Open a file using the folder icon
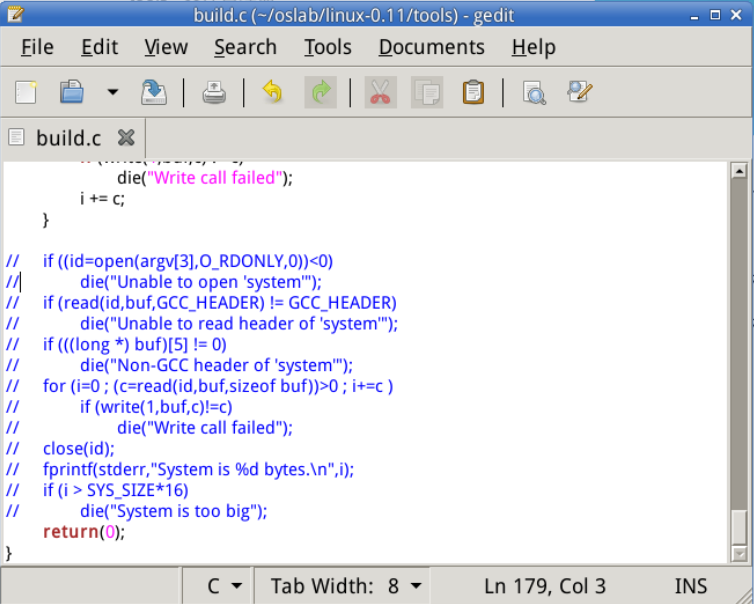 click(x=72, y=92)
